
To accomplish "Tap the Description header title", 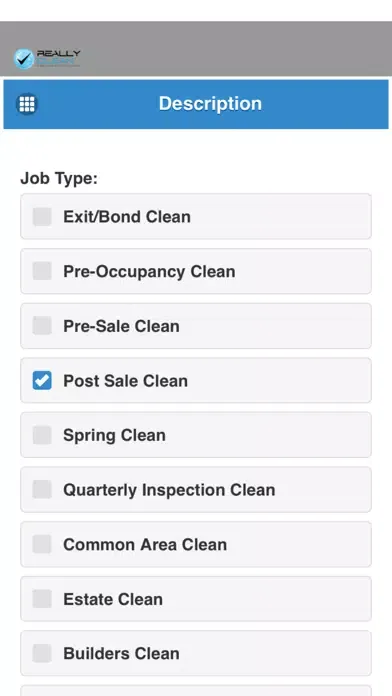I will (210, 103).
